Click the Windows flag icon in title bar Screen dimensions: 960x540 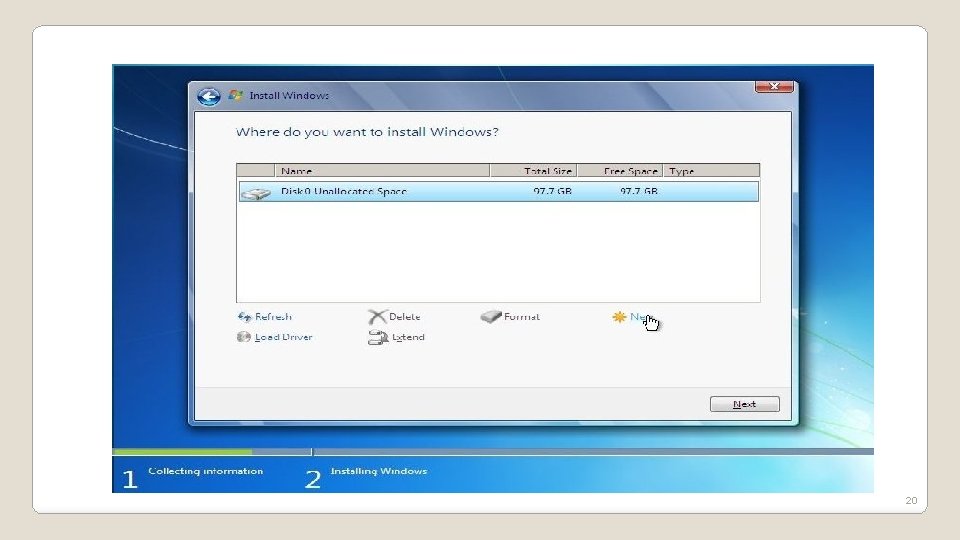pyautogui.click(x=235, y=95)
